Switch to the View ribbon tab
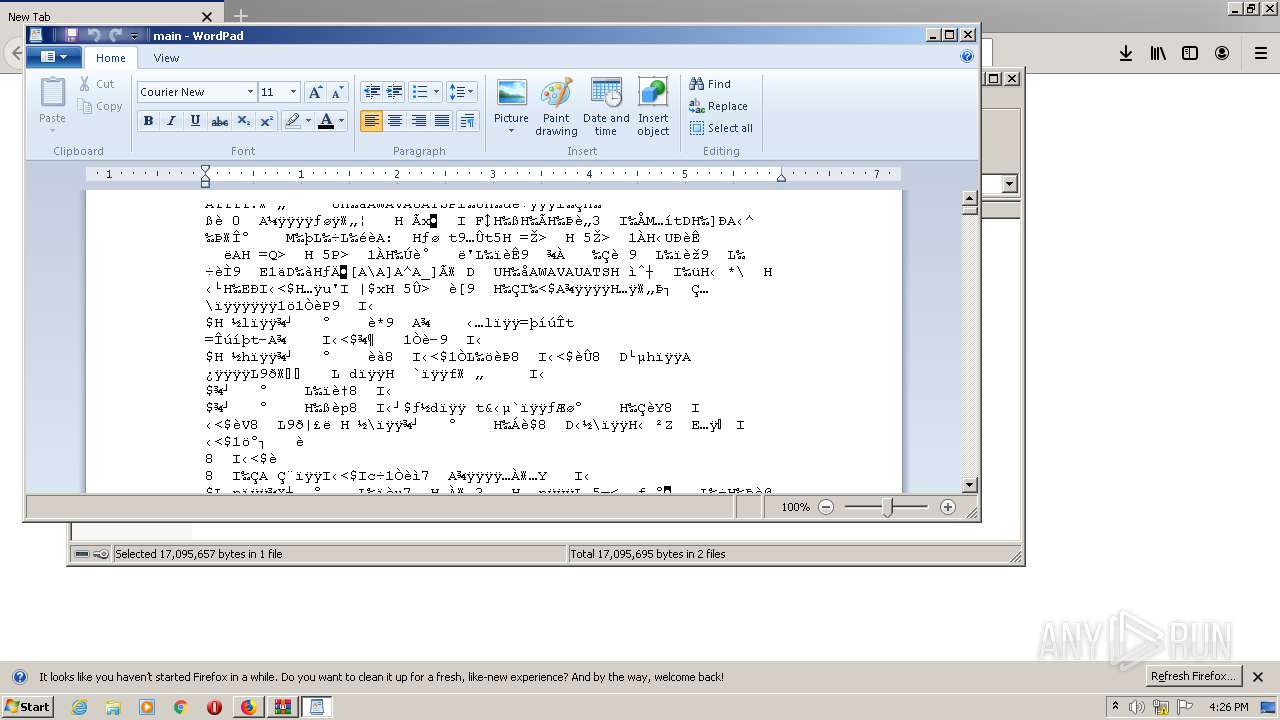1280x720 pixels. (166, 58)
